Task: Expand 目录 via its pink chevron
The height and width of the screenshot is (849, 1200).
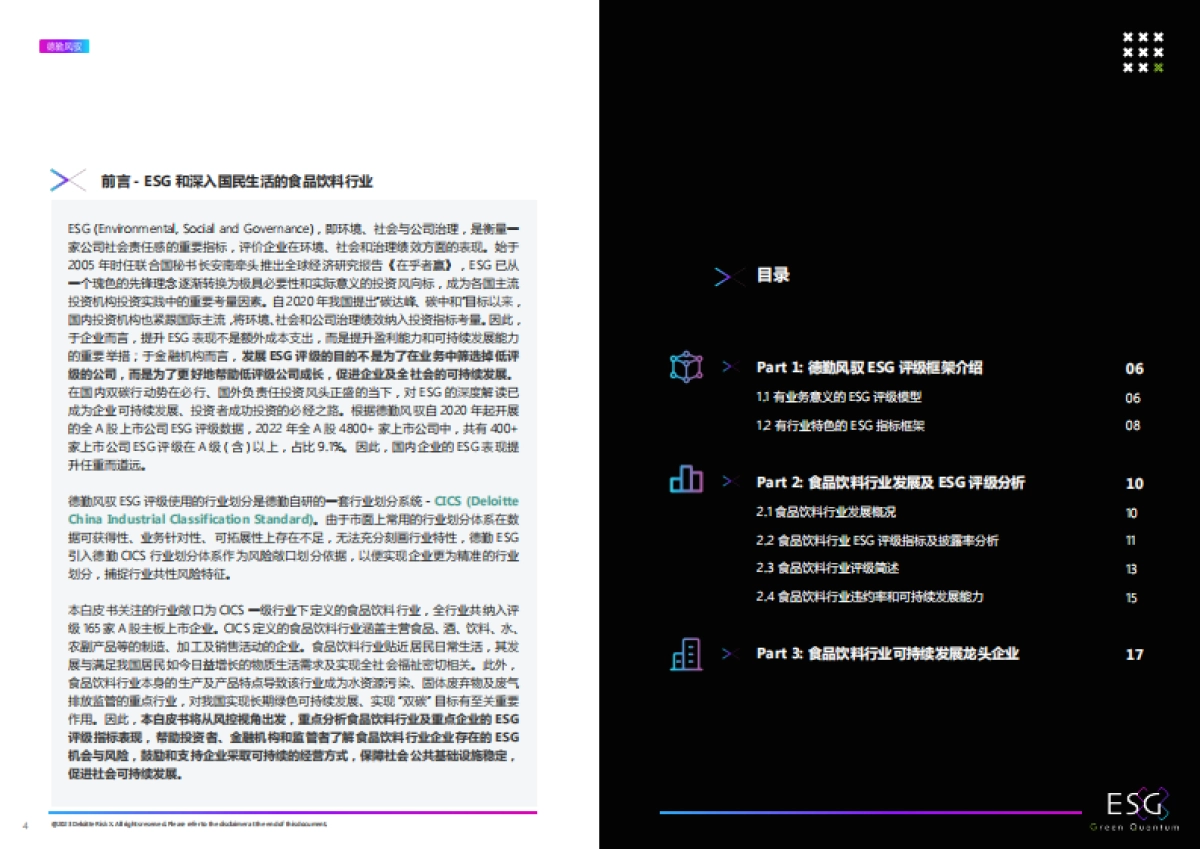Action: coord(727,277)
